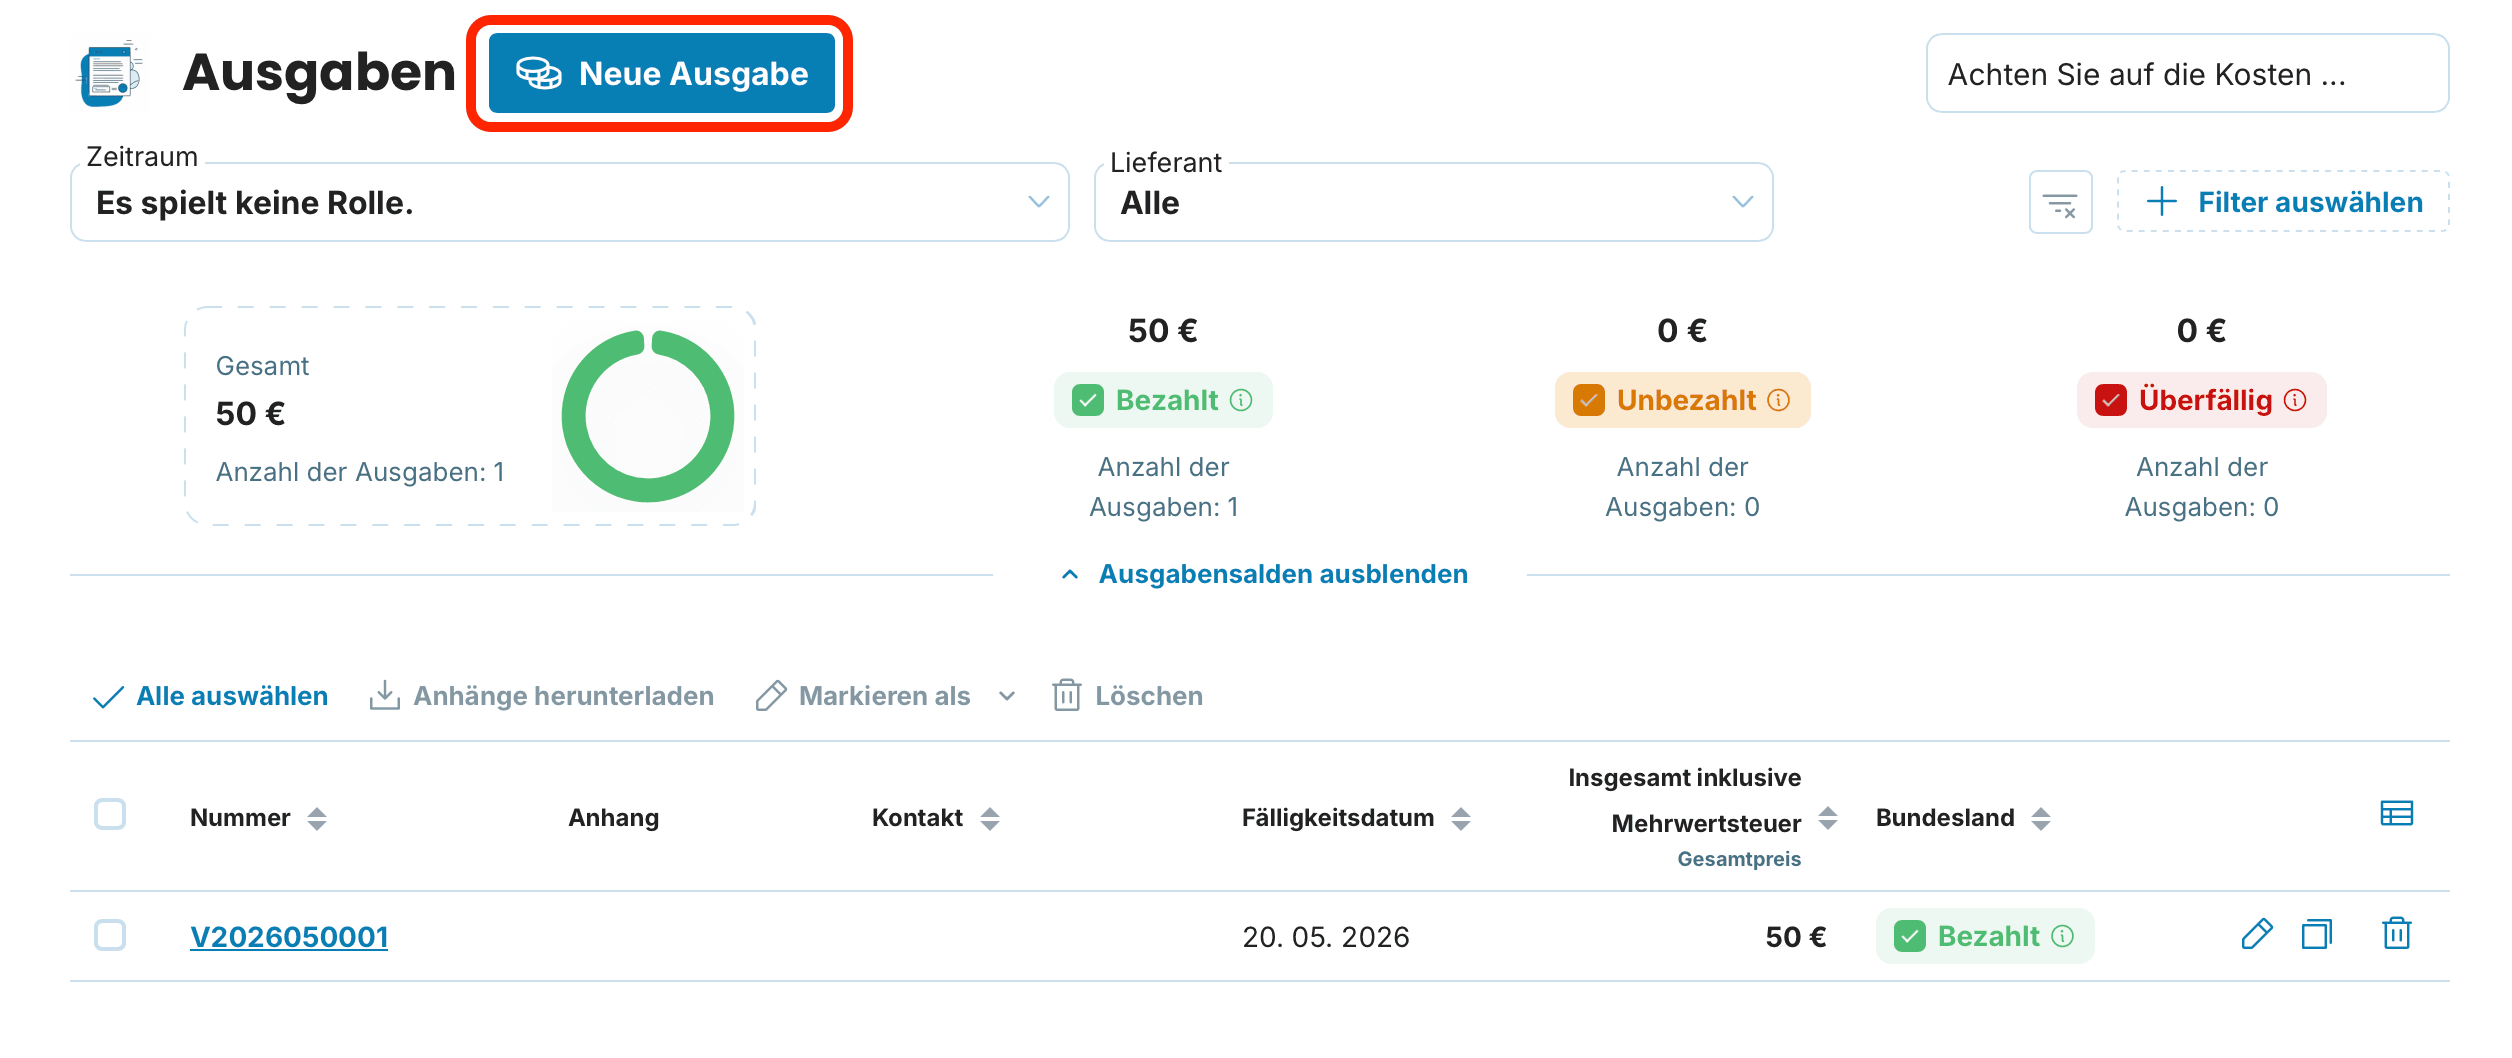Sort by Fälligkeitsdatum column
Viewport: 2512px width, 1058px height.
point(1461,819)
